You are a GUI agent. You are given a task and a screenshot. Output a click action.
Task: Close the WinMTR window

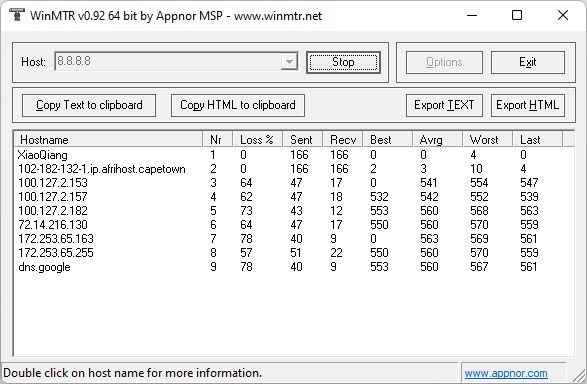(x=563, y=15)
